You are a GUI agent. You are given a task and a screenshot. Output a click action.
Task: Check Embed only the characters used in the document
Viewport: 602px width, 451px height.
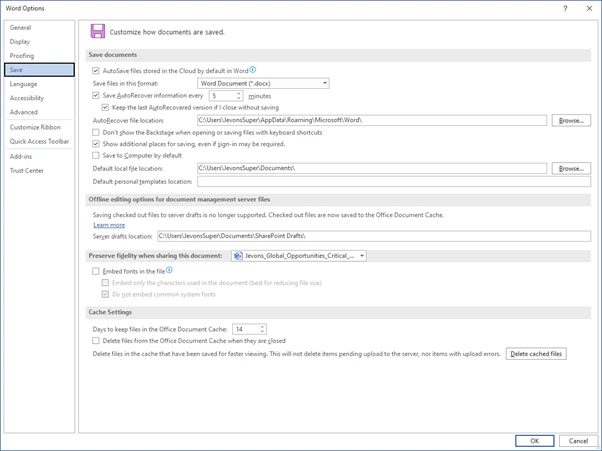pyautogui.click(x=105, y=283)
